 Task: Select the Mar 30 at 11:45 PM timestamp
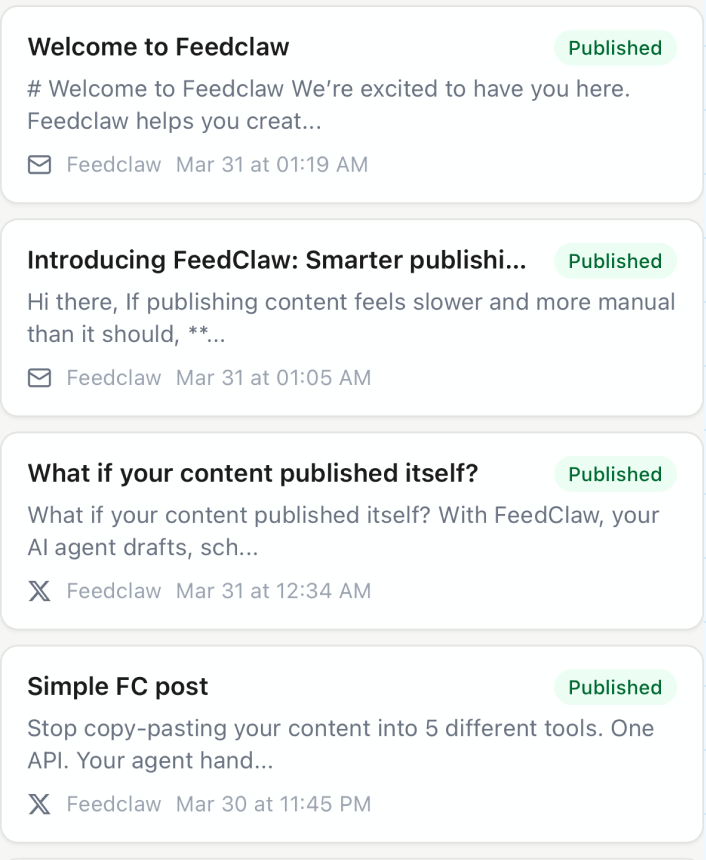(273, 804)
